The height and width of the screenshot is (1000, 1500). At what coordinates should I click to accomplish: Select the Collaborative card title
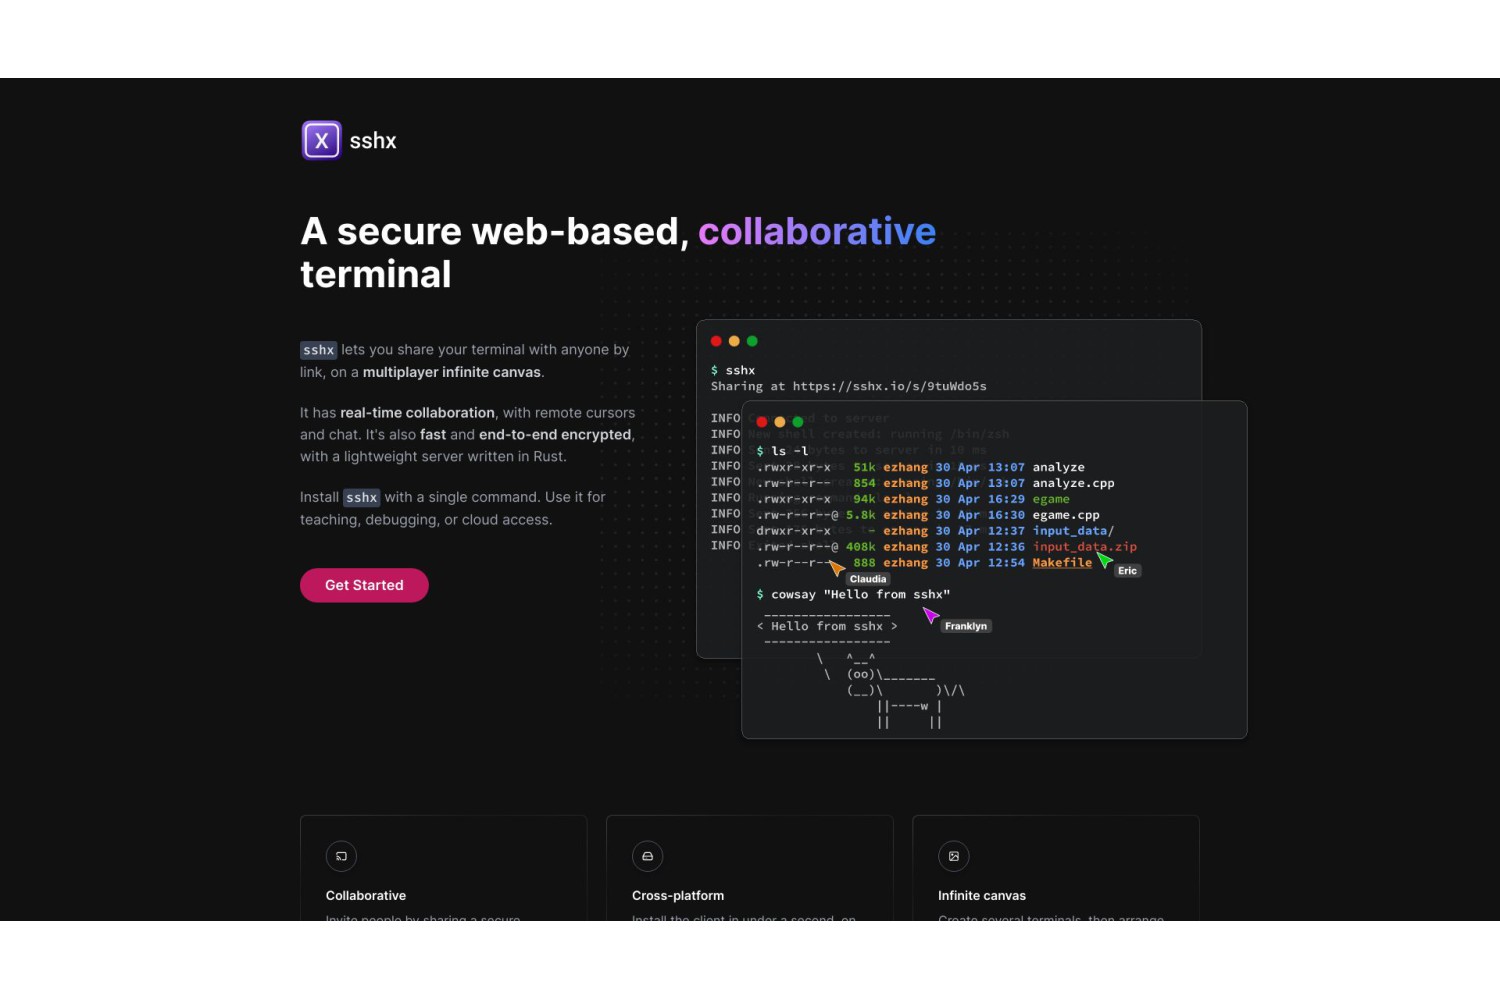366,895
